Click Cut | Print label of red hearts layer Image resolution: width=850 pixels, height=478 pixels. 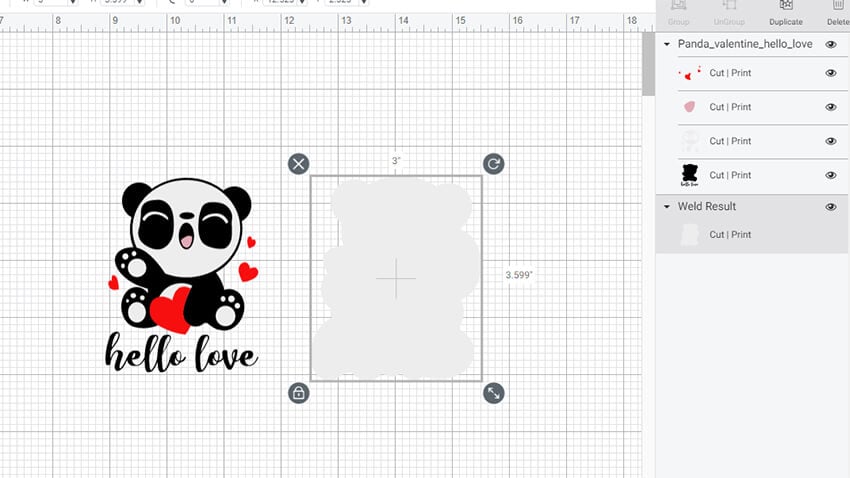pos(730,73)
